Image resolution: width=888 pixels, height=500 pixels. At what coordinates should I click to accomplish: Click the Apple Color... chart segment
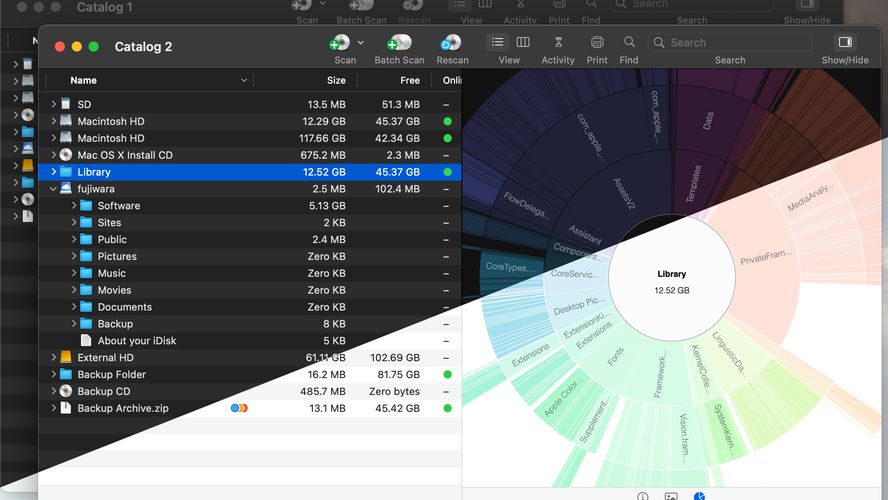tap(561, 398)
